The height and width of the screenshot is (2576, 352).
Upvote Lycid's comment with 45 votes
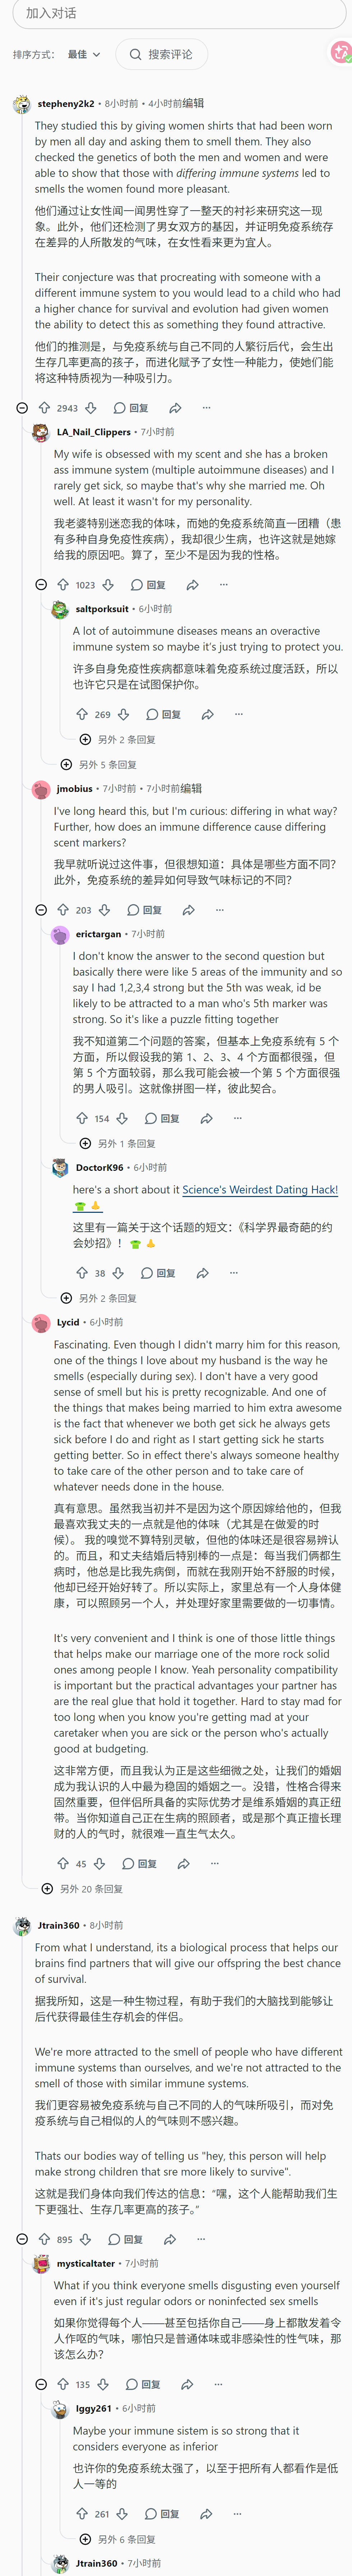63,1864
